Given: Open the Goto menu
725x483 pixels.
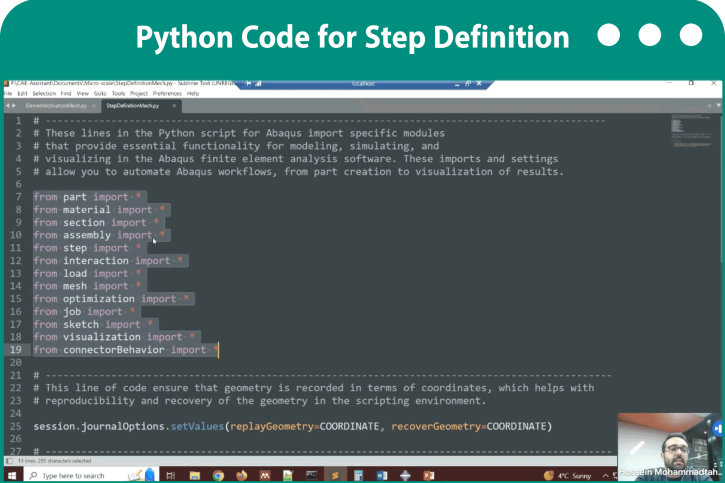Looking at the screenshot, I should point(100,93).
